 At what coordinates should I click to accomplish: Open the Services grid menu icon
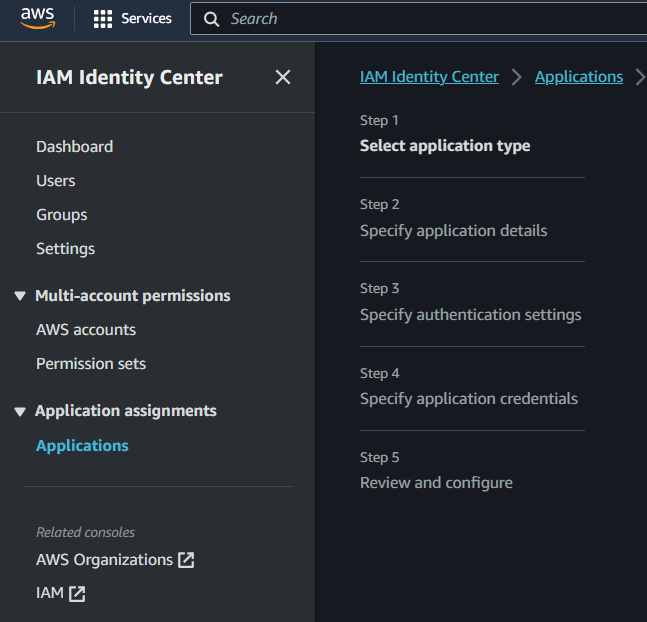(103, 19)
